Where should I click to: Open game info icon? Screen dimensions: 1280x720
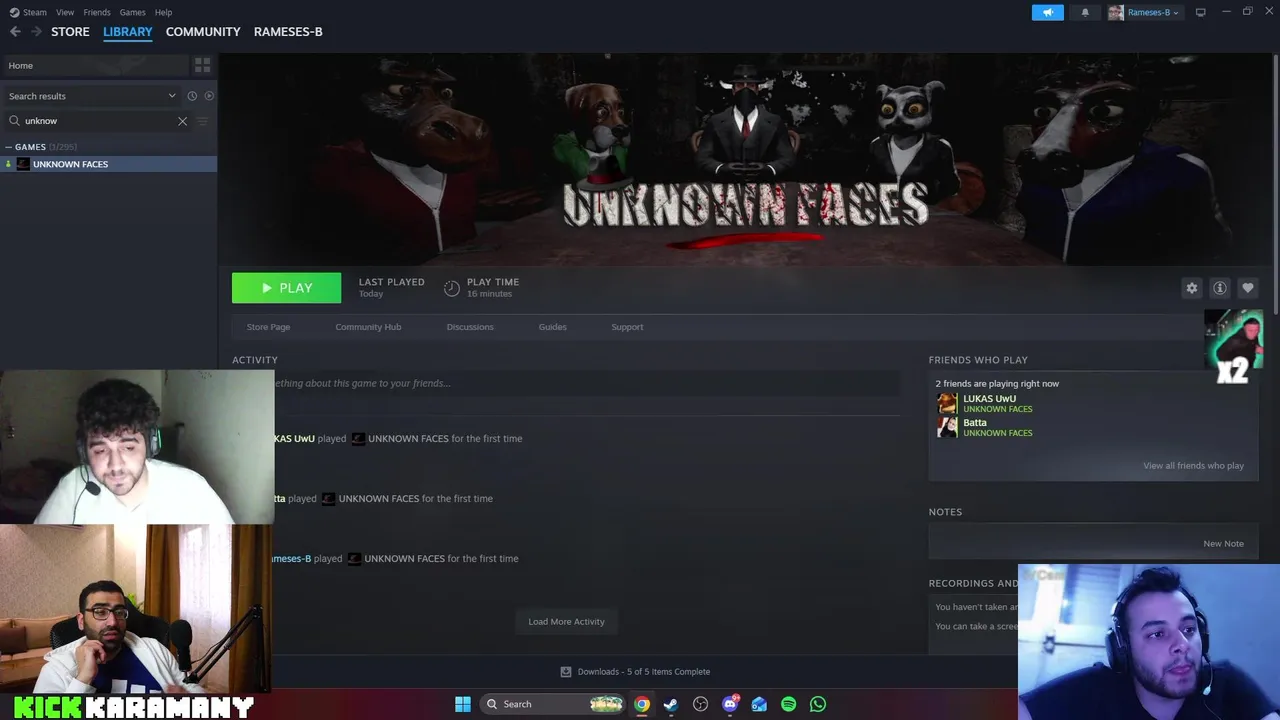(1220, 288)
